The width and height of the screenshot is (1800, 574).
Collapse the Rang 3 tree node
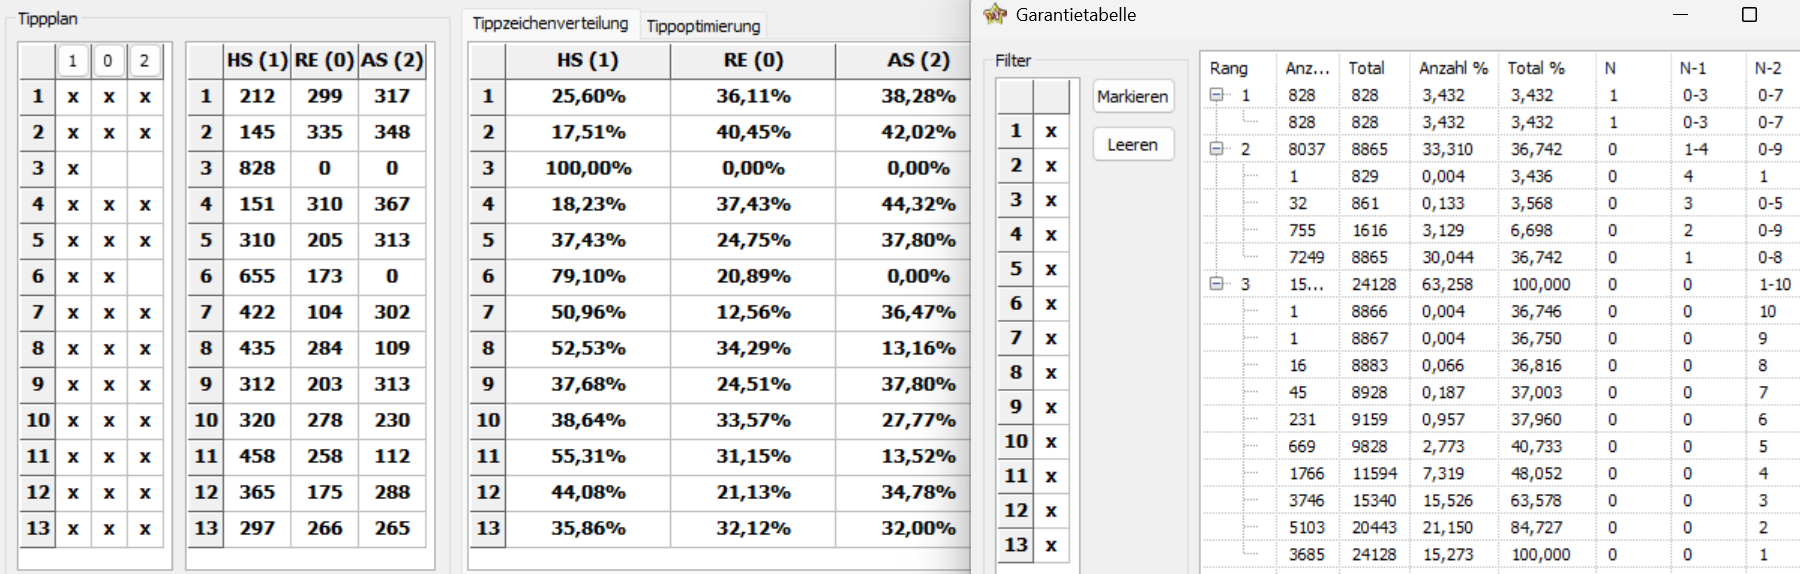[x=1216, y=284]
